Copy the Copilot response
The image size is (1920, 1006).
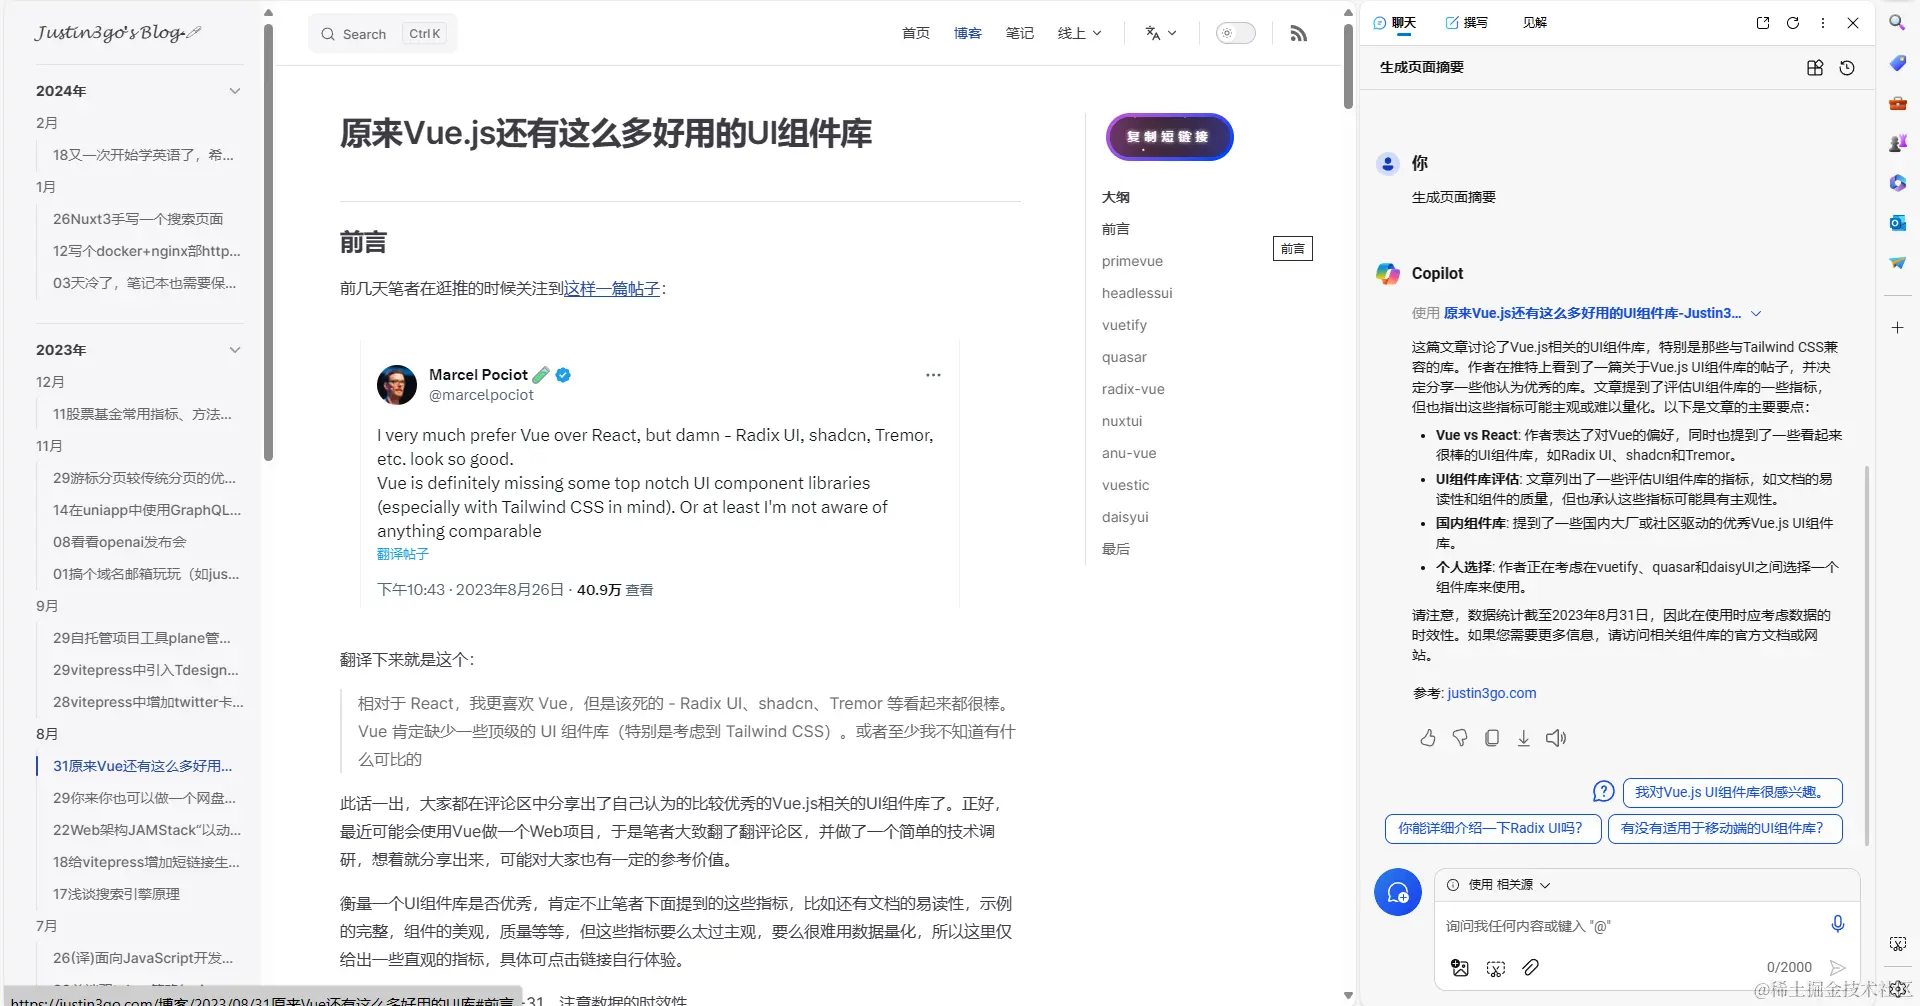click(x=1492, y=738)
